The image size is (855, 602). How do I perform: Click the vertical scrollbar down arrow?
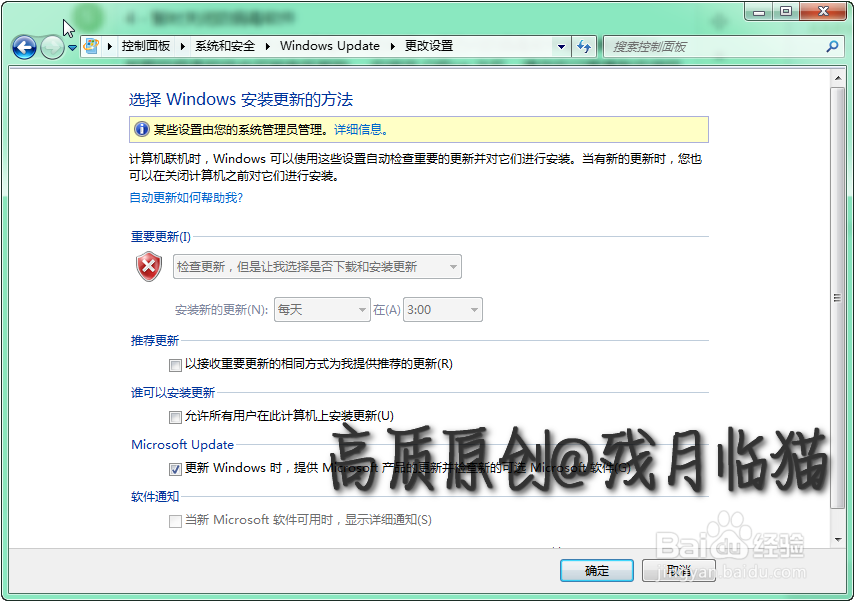pos(838,540)
